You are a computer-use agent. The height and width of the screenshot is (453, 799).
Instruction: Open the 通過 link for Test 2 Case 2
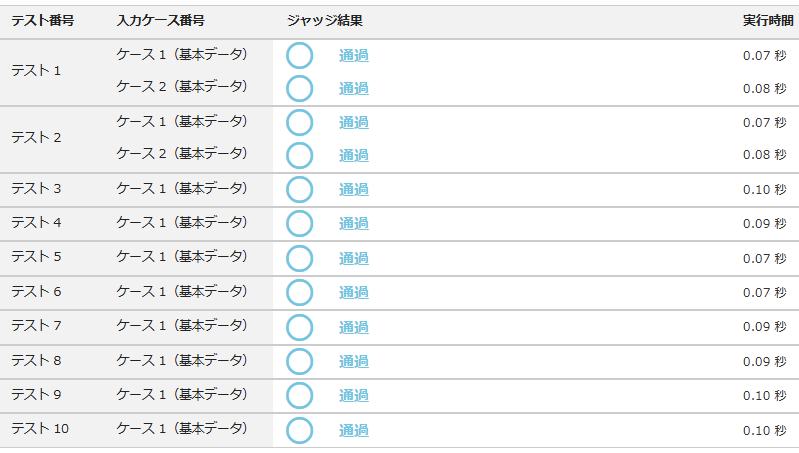coord(354,156)
